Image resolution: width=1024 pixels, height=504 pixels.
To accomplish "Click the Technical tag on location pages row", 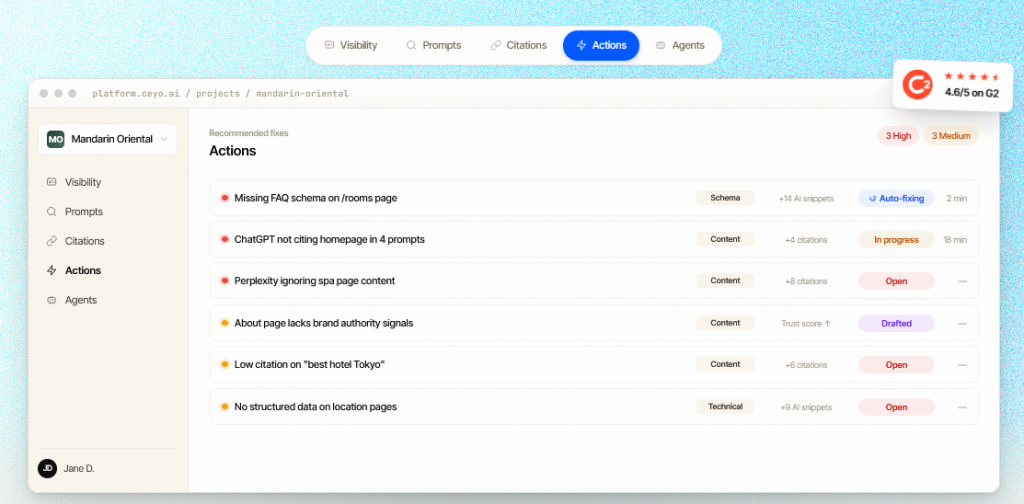I will pyautogui.click(x=725, y=407).
